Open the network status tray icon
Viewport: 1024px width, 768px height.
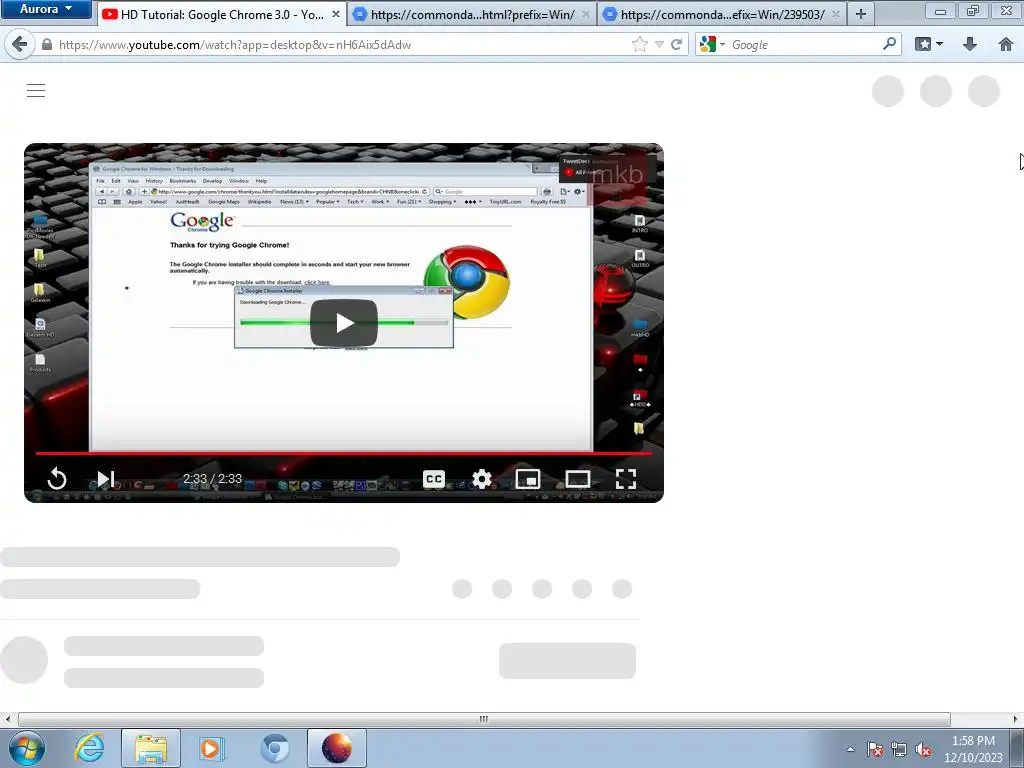point(899,749)
